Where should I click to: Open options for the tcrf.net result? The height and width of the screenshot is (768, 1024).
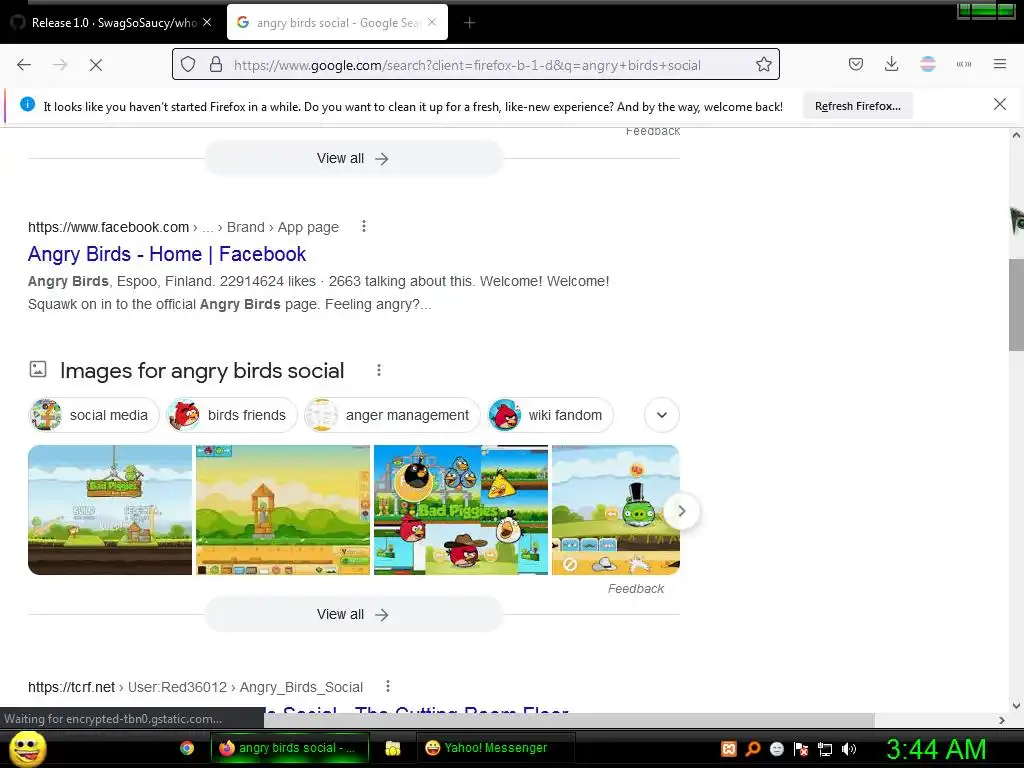point(388,686)
